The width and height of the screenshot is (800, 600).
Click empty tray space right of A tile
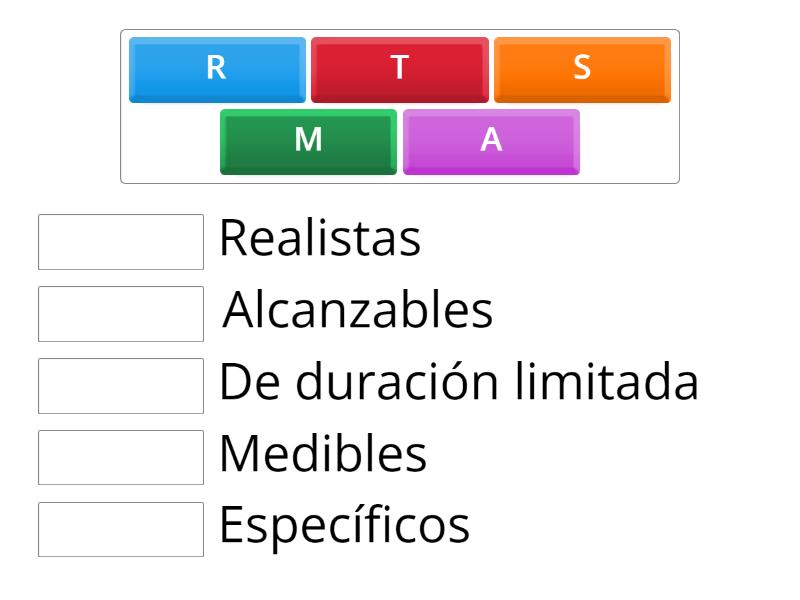point(628,143)
